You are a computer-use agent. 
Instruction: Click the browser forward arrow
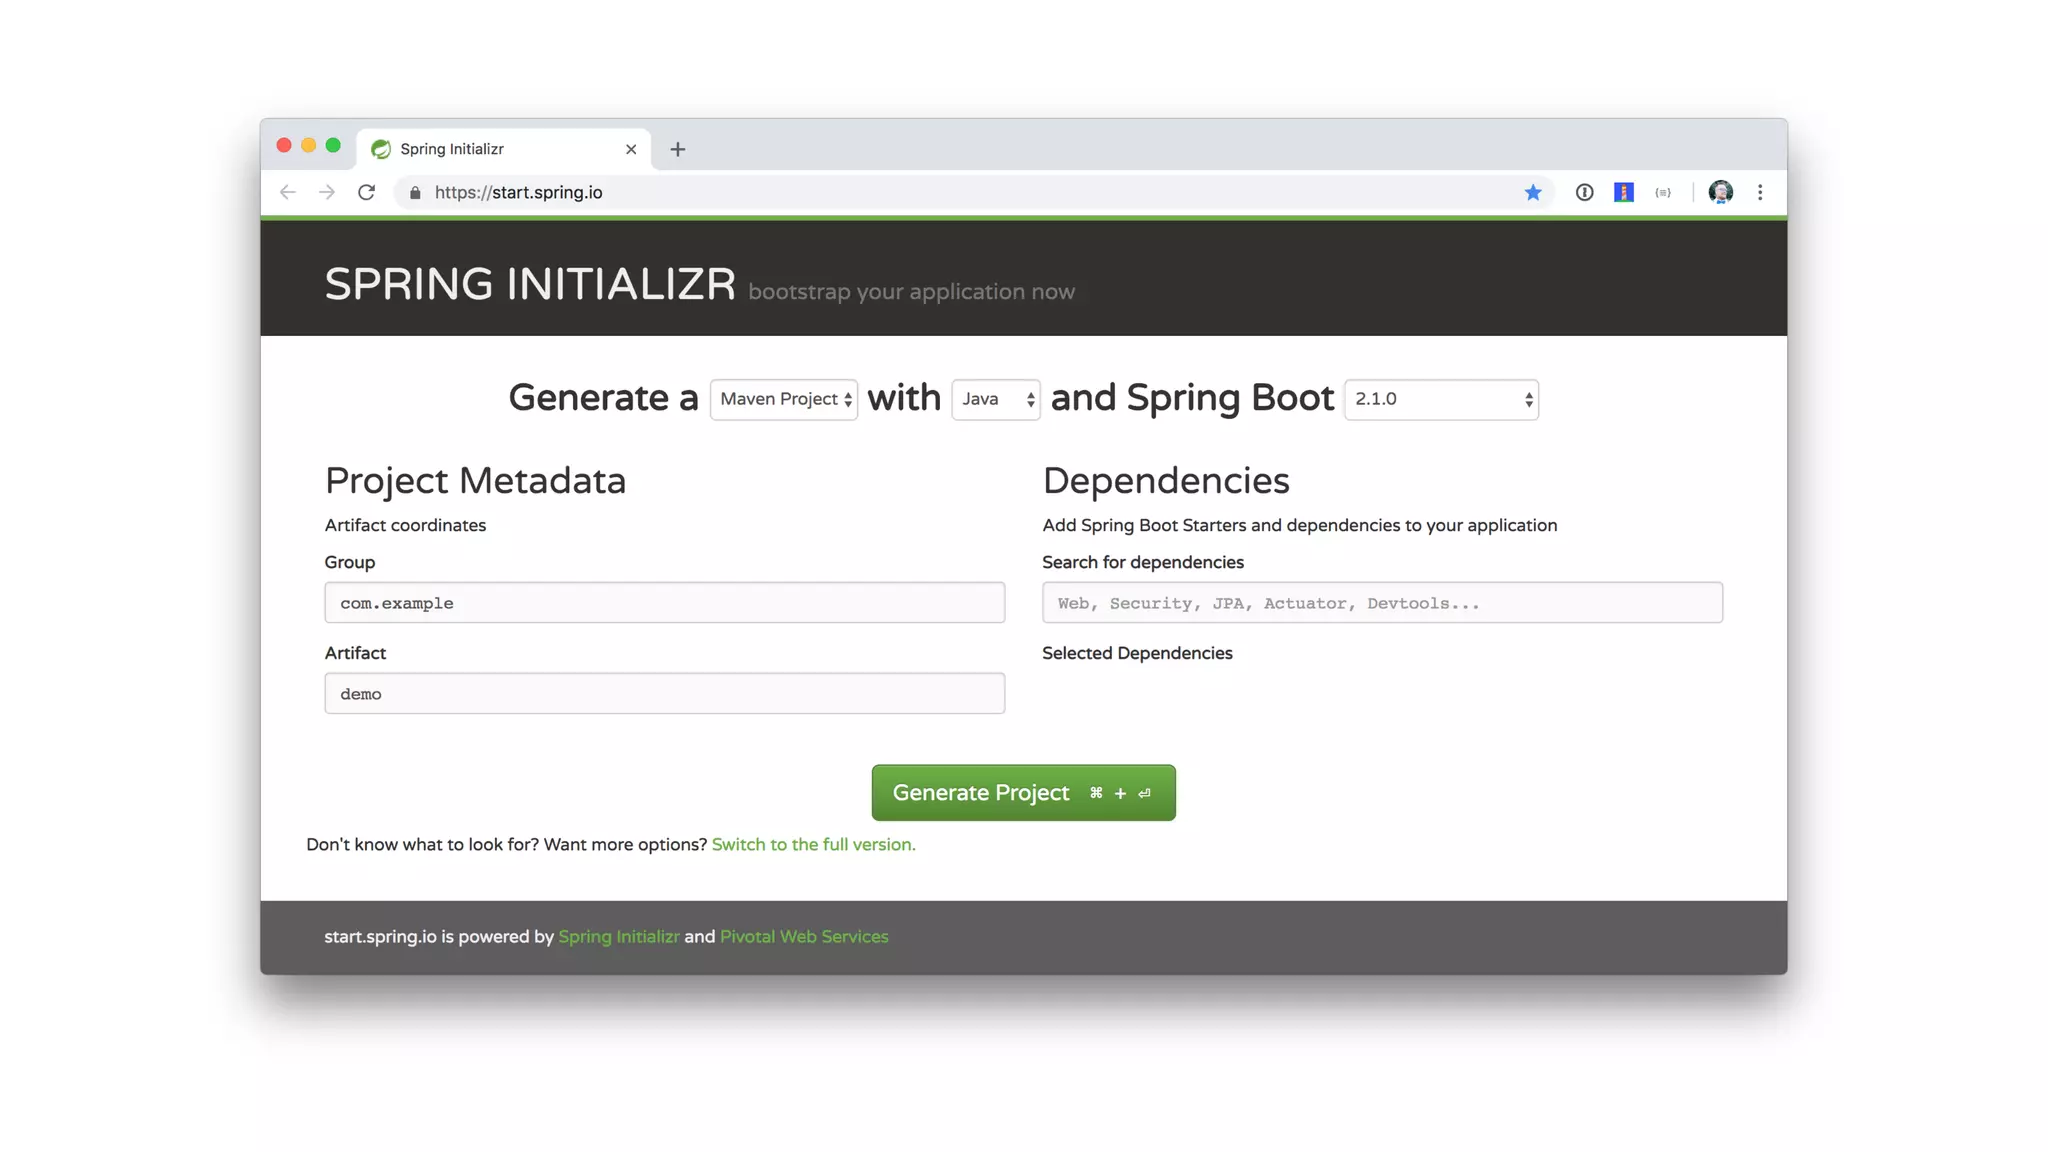click(327, 192)
